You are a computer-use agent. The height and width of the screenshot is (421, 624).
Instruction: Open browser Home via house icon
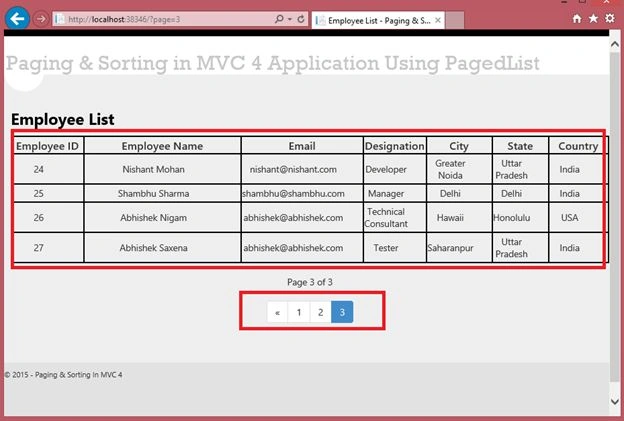point(577,18)
